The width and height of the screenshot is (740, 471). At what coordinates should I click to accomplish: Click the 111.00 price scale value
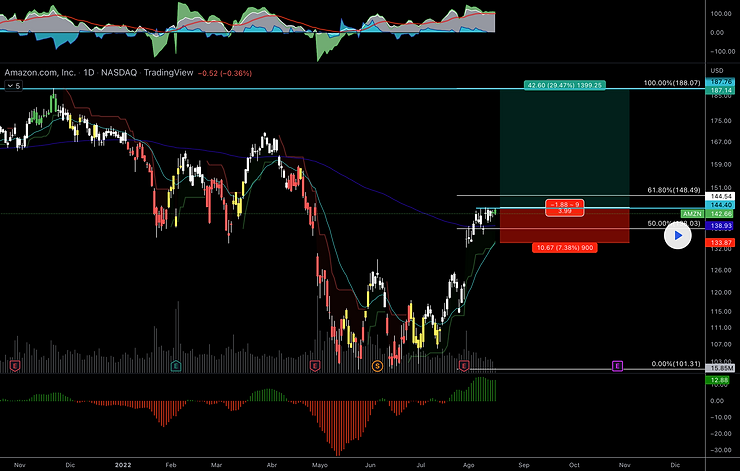(x=719, y=328)
